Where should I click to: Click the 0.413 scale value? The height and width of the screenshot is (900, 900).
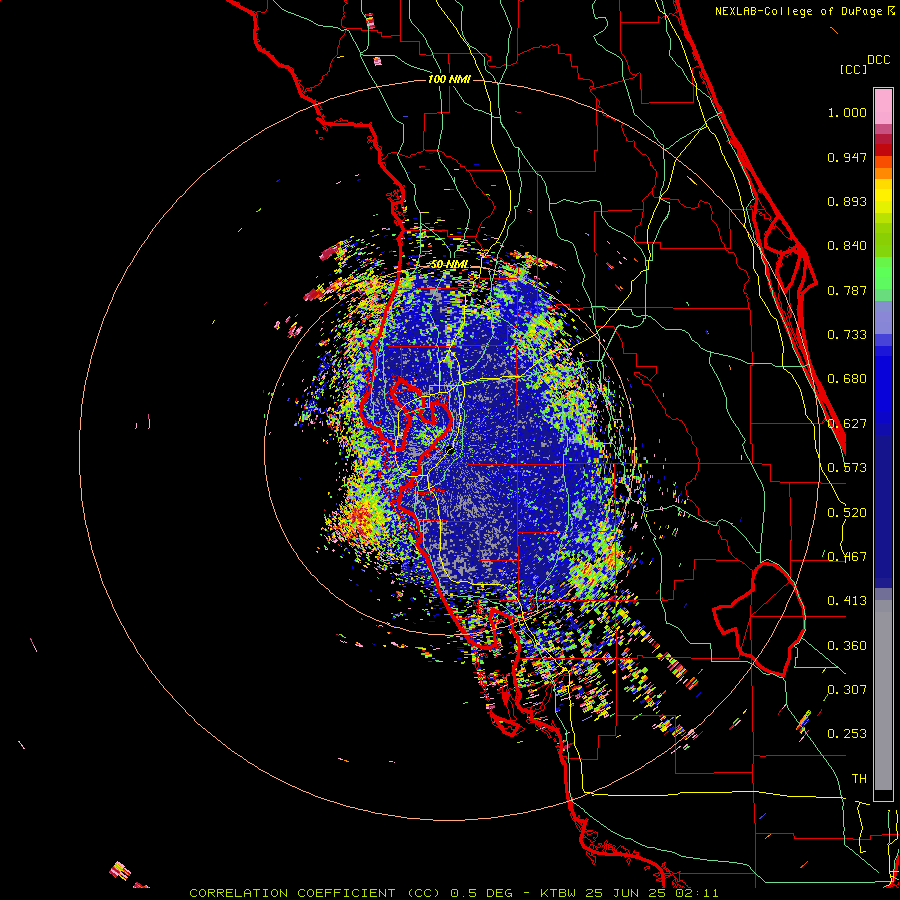pos(847,601)
